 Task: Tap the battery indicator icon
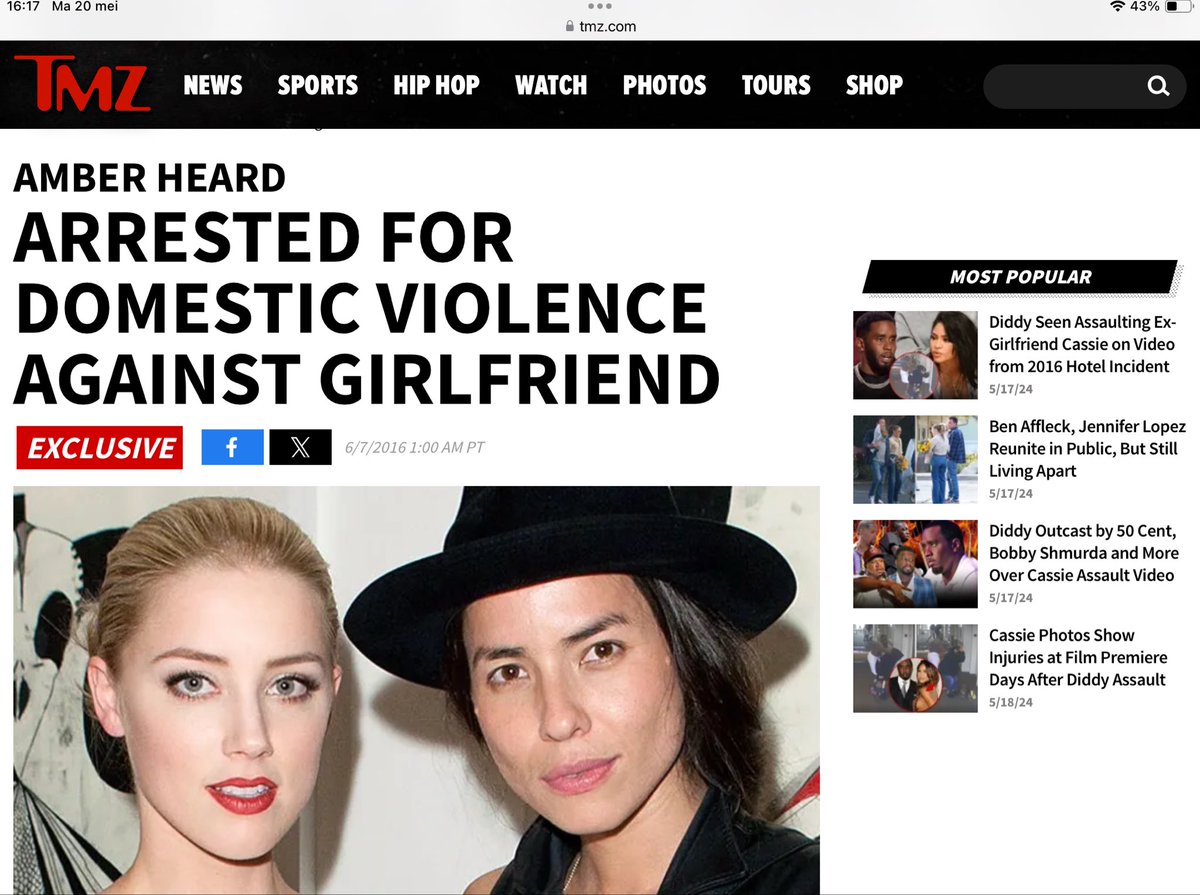1179,7
